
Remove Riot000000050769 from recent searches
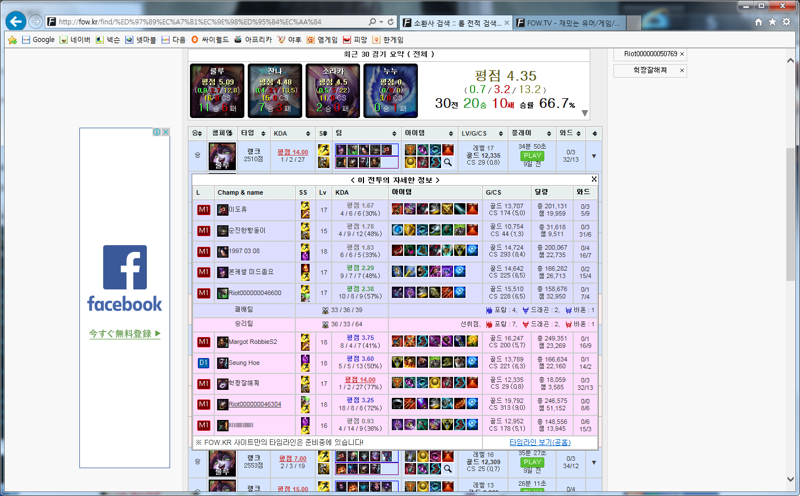[682, 54]
